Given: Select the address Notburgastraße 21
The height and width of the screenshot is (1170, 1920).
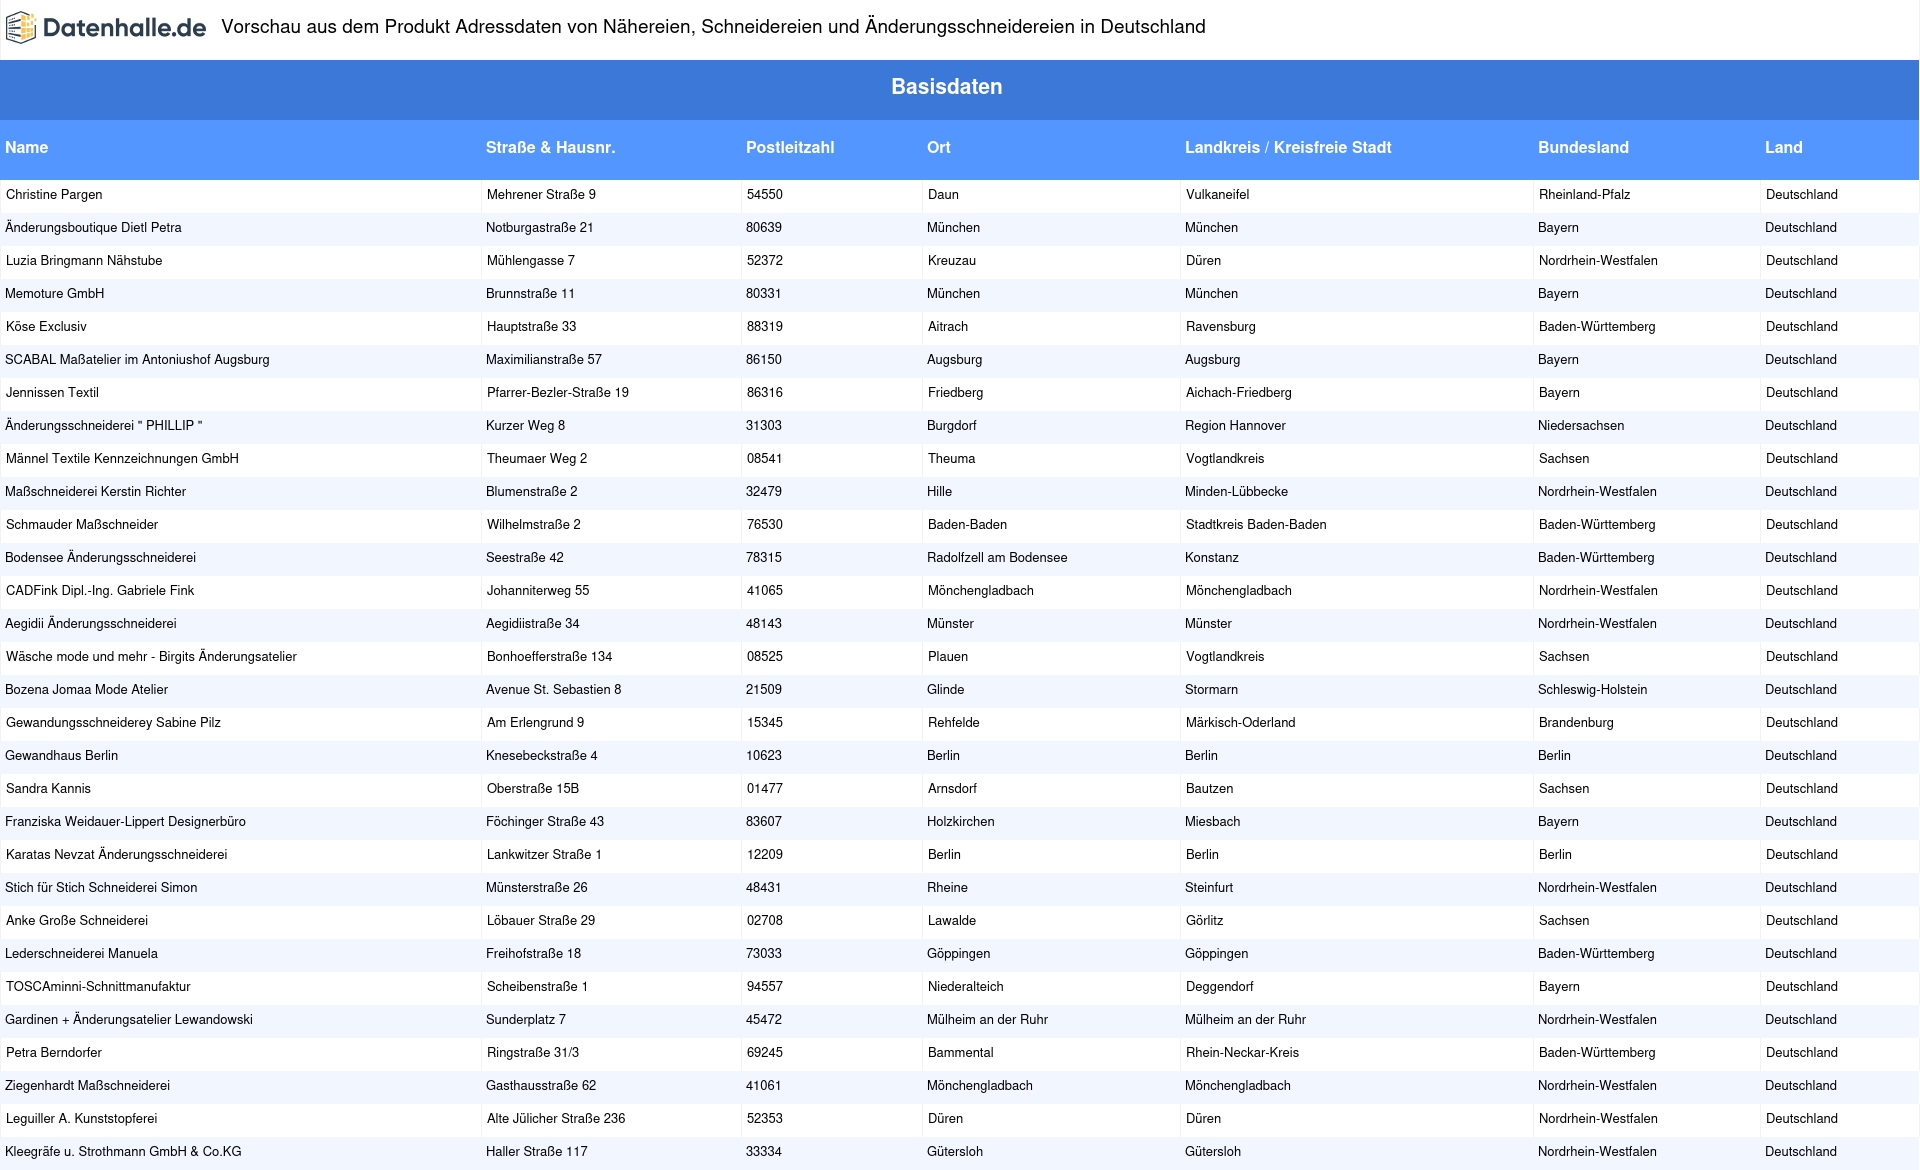Looking at the screenshot, I should pos(540,228).
